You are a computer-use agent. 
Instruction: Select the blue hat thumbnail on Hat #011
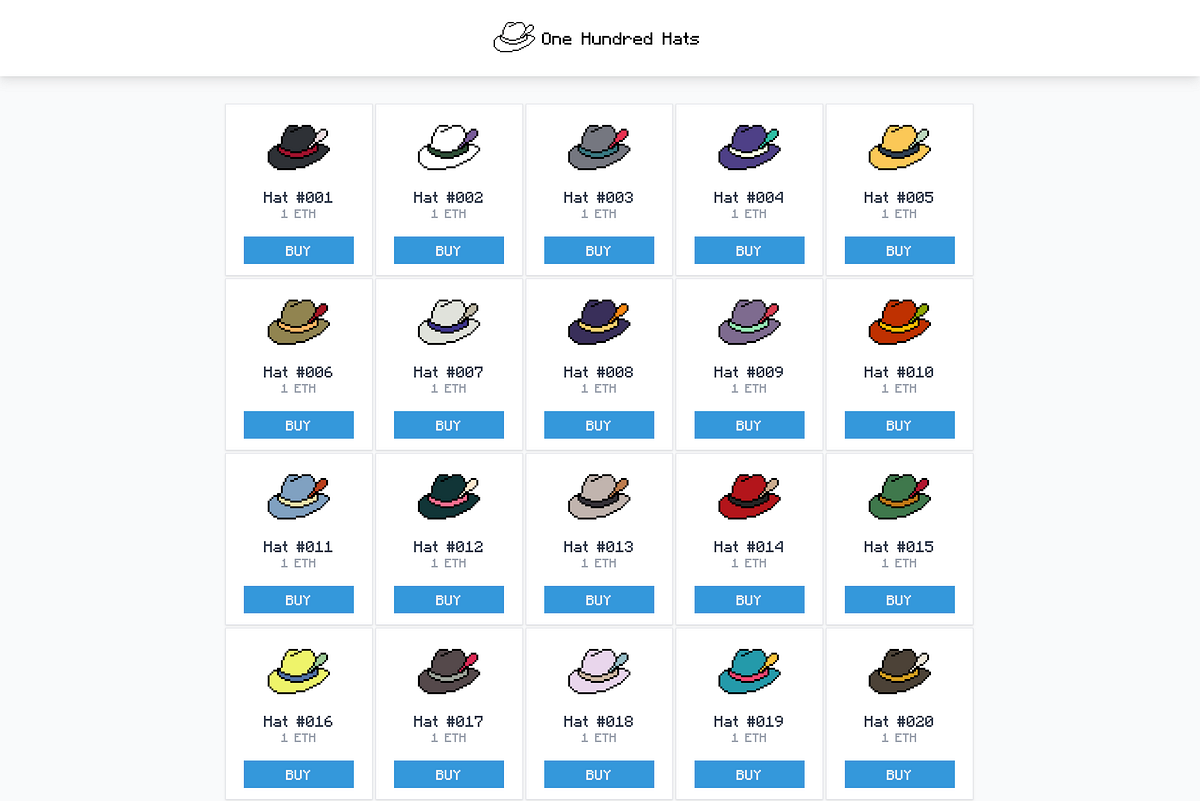tap(298, 495)
